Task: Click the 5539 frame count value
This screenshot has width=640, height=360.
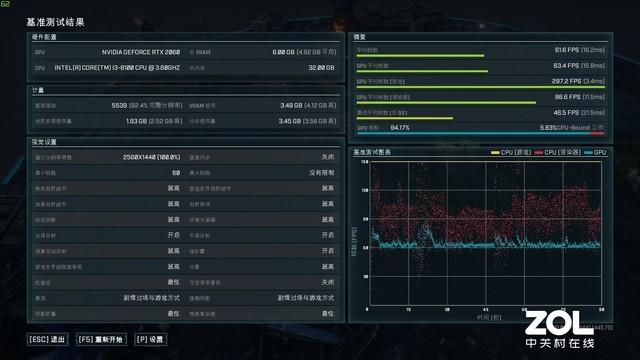Action: [x=119, y=105]
